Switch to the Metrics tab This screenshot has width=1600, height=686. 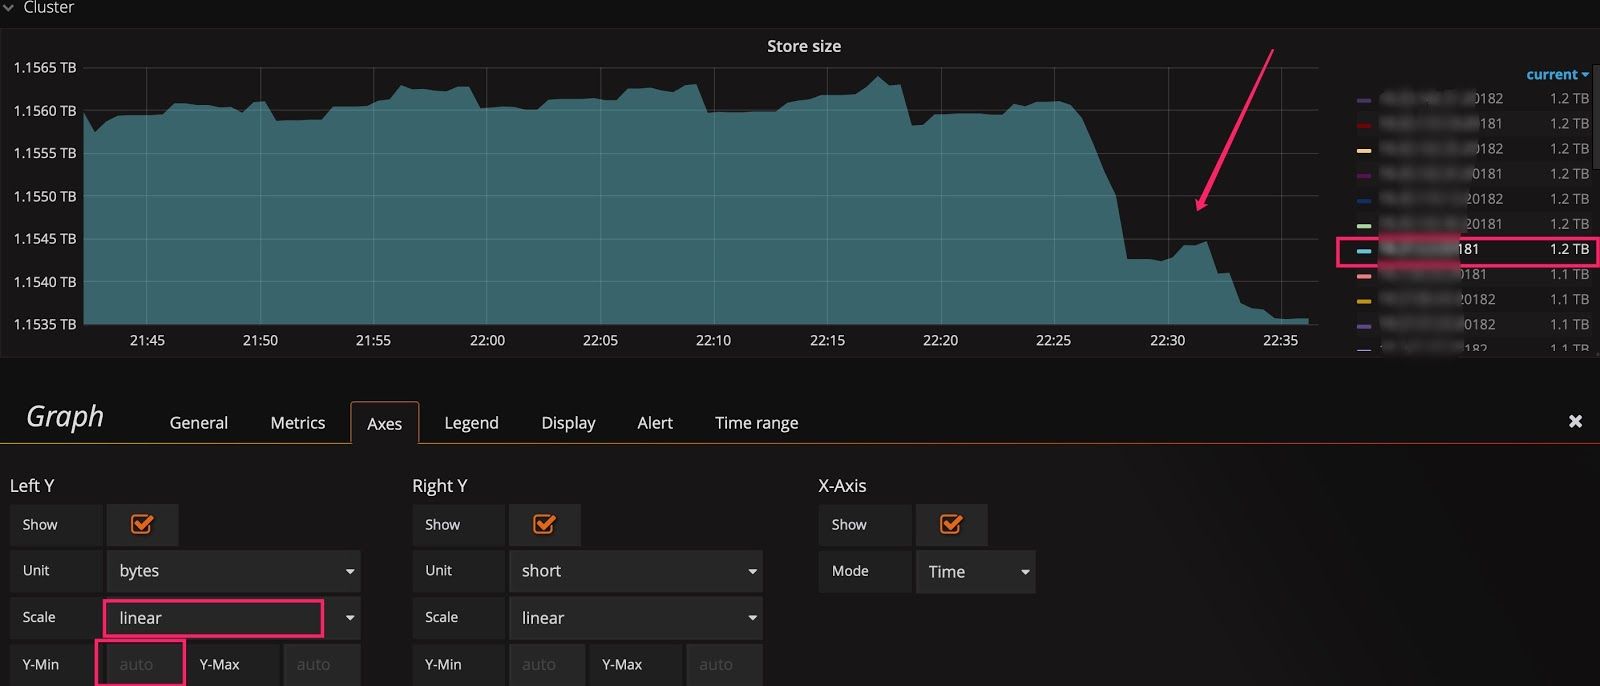[297, 423]
